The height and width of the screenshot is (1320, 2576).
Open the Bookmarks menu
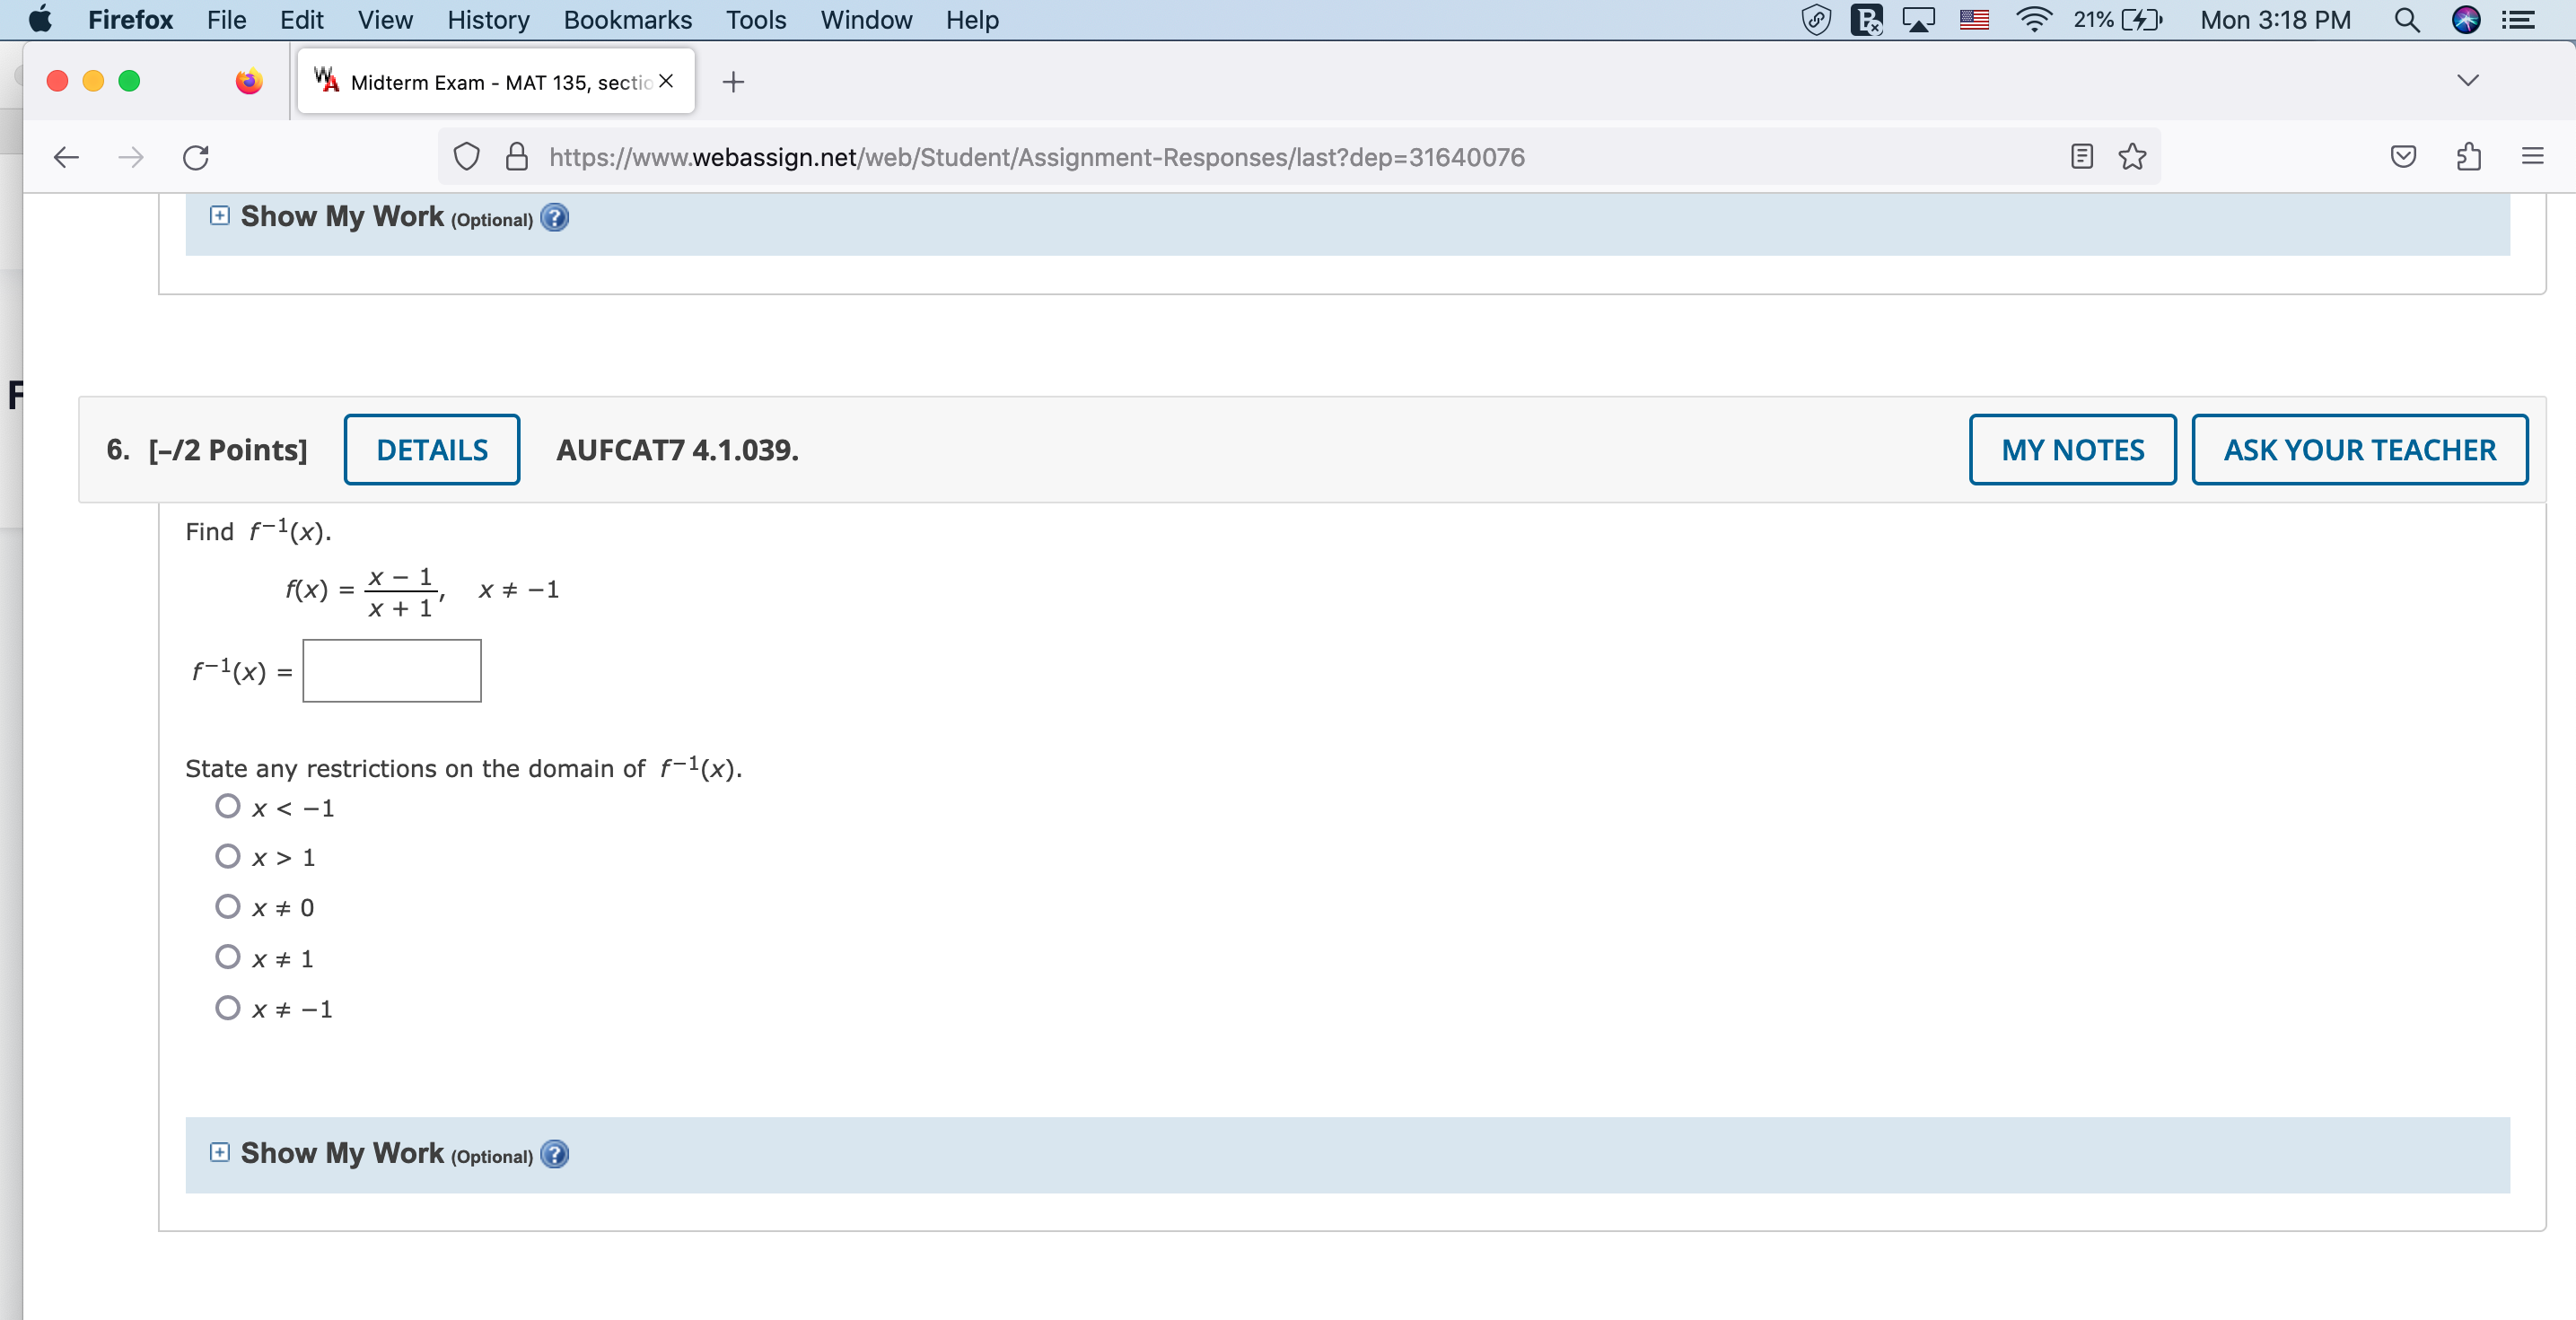[x=627, y=20]
